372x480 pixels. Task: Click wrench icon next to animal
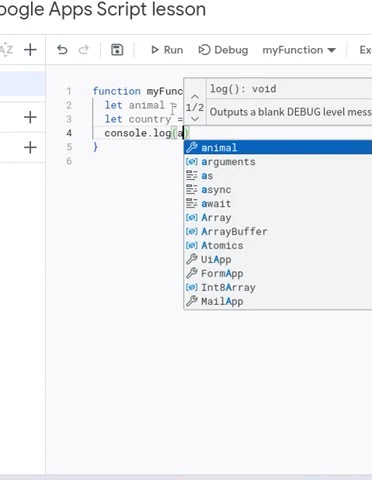coord(192,147)
